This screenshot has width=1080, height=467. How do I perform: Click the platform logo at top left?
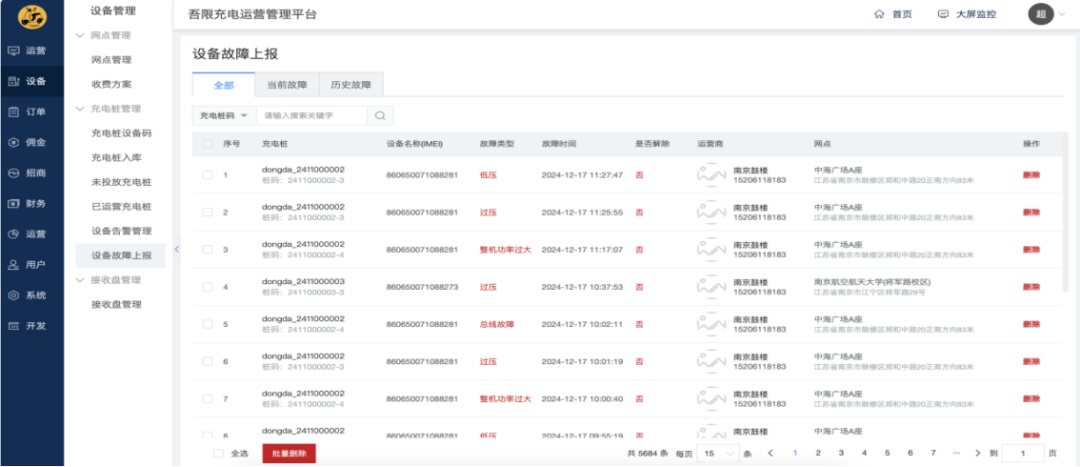[x=32, y=15]
